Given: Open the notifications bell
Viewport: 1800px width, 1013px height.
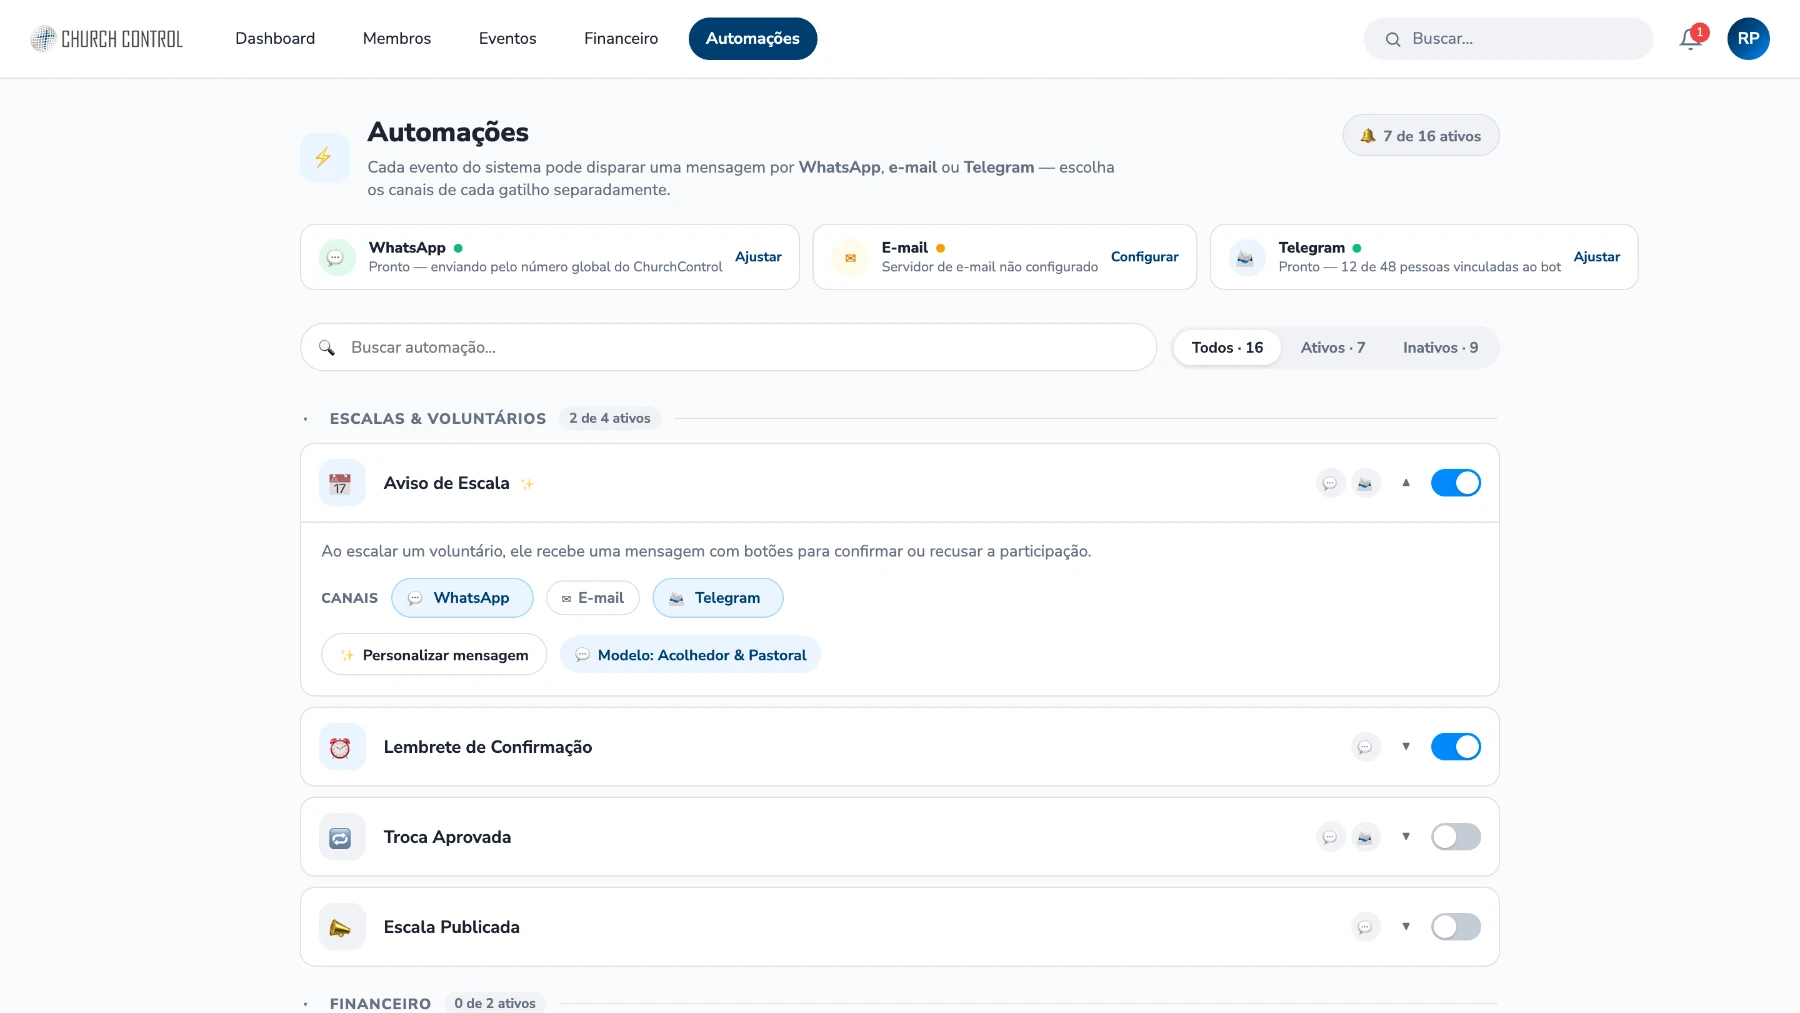Looking at the screenshot, I should click(x=1691, y=39).
